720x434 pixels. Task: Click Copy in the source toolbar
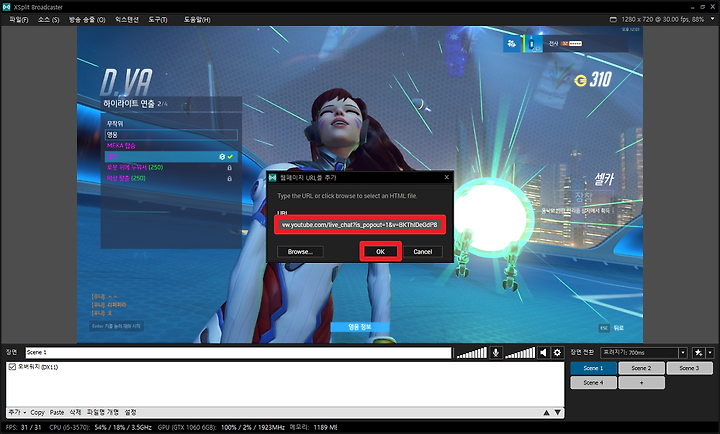tap(37, 412)
